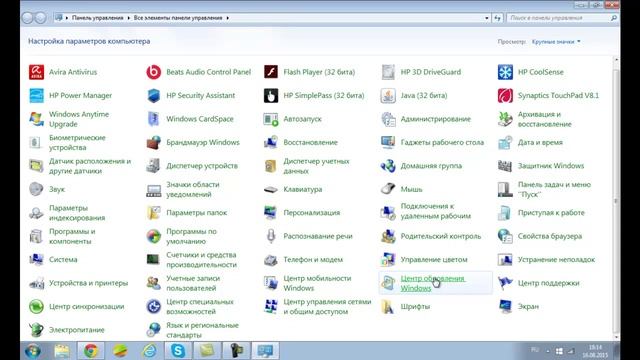Click the refresh button beside address bar
The image size is (640, 360).
pyautogui.click(x=497, y=18)
